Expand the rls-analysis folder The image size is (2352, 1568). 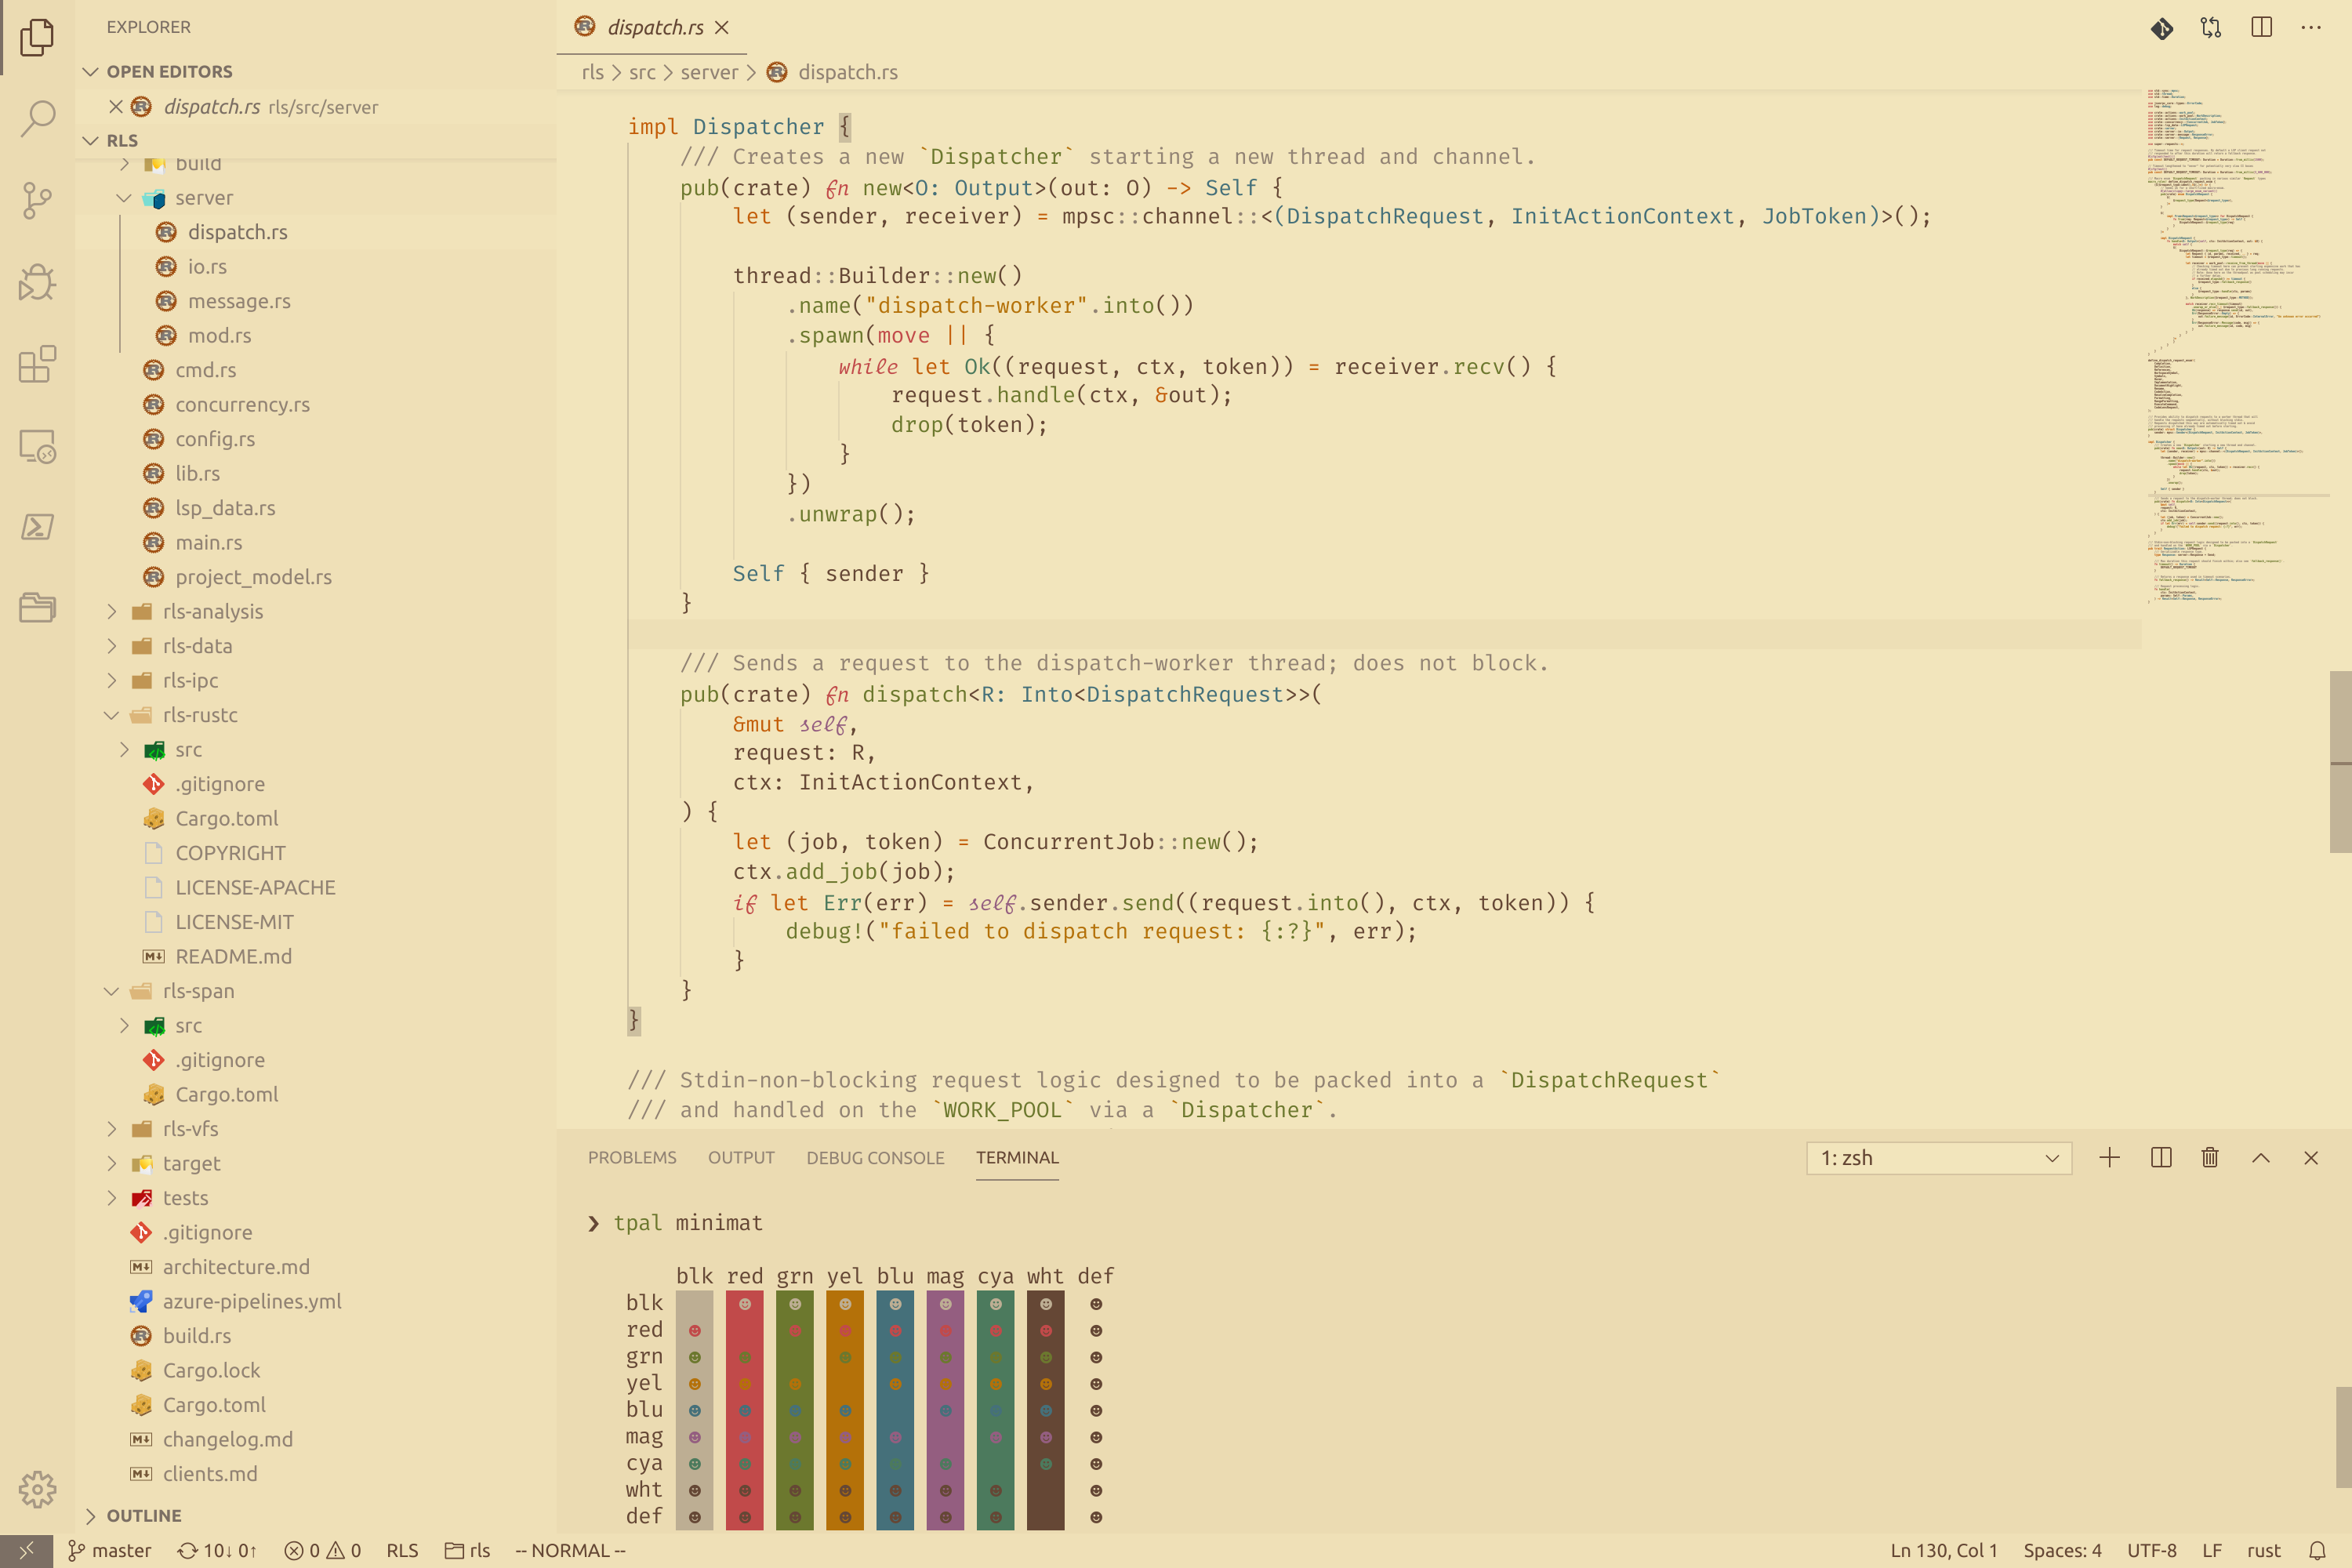tap(212, 611)
